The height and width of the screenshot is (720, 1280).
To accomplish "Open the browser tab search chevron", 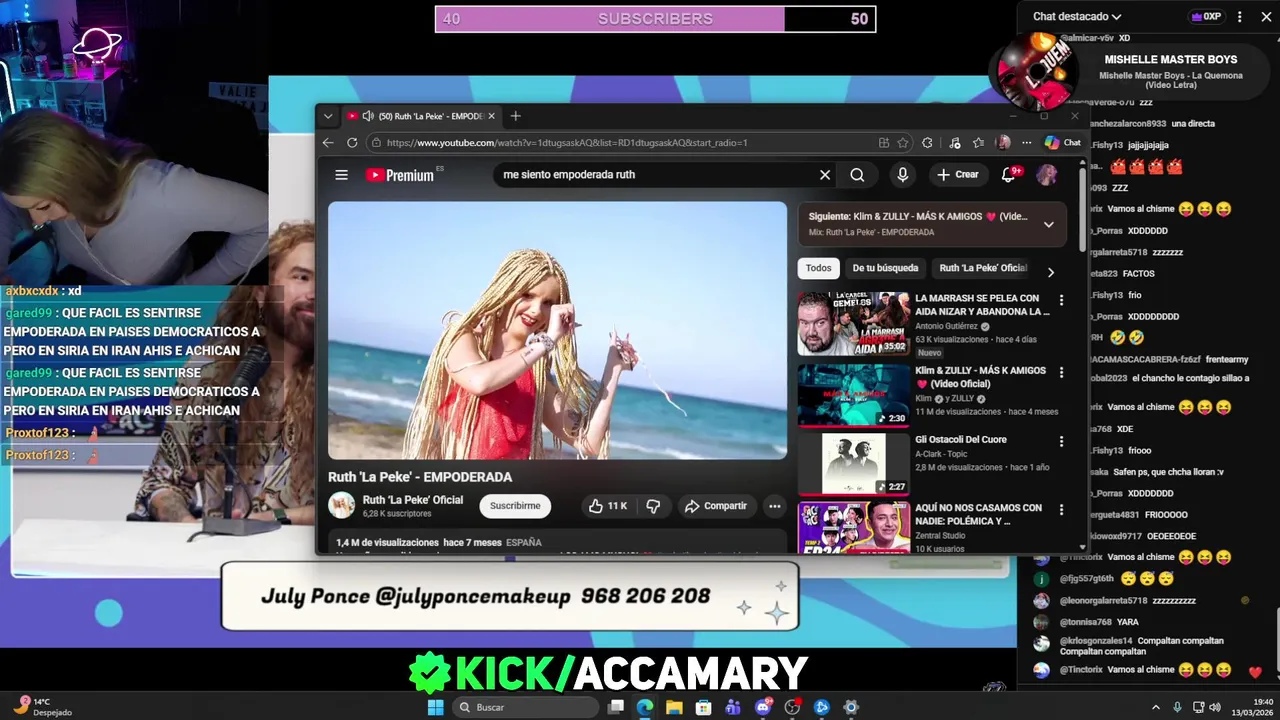I will tap(327, 116).
